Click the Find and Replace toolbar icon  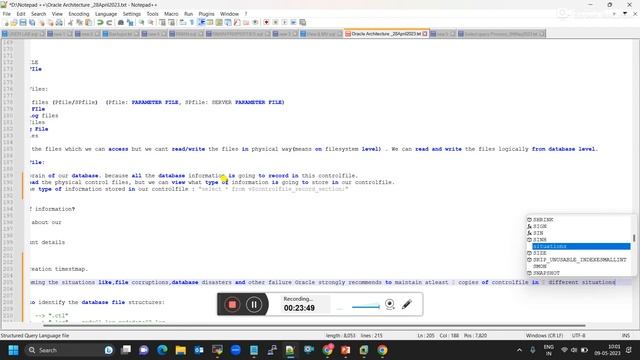(x=130, y=22)
